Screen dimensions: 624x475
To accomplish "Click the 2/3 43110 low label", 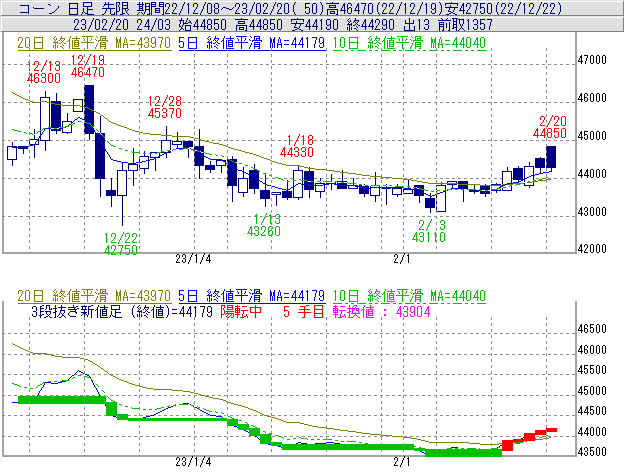I will click(429, 231).
